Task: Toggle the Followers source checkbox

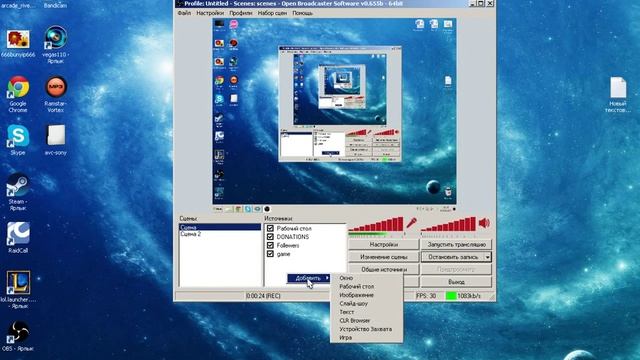Action: [x=270, y=245]
